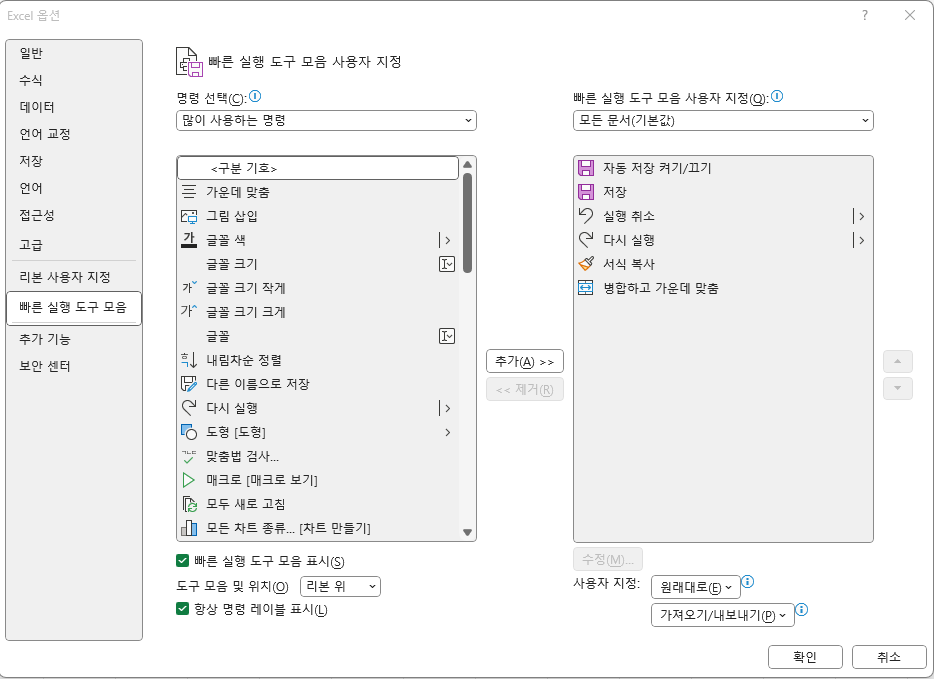The image size is (934, 679).
Task: Click the move up arrow button
Action: [x=898, y=361]
